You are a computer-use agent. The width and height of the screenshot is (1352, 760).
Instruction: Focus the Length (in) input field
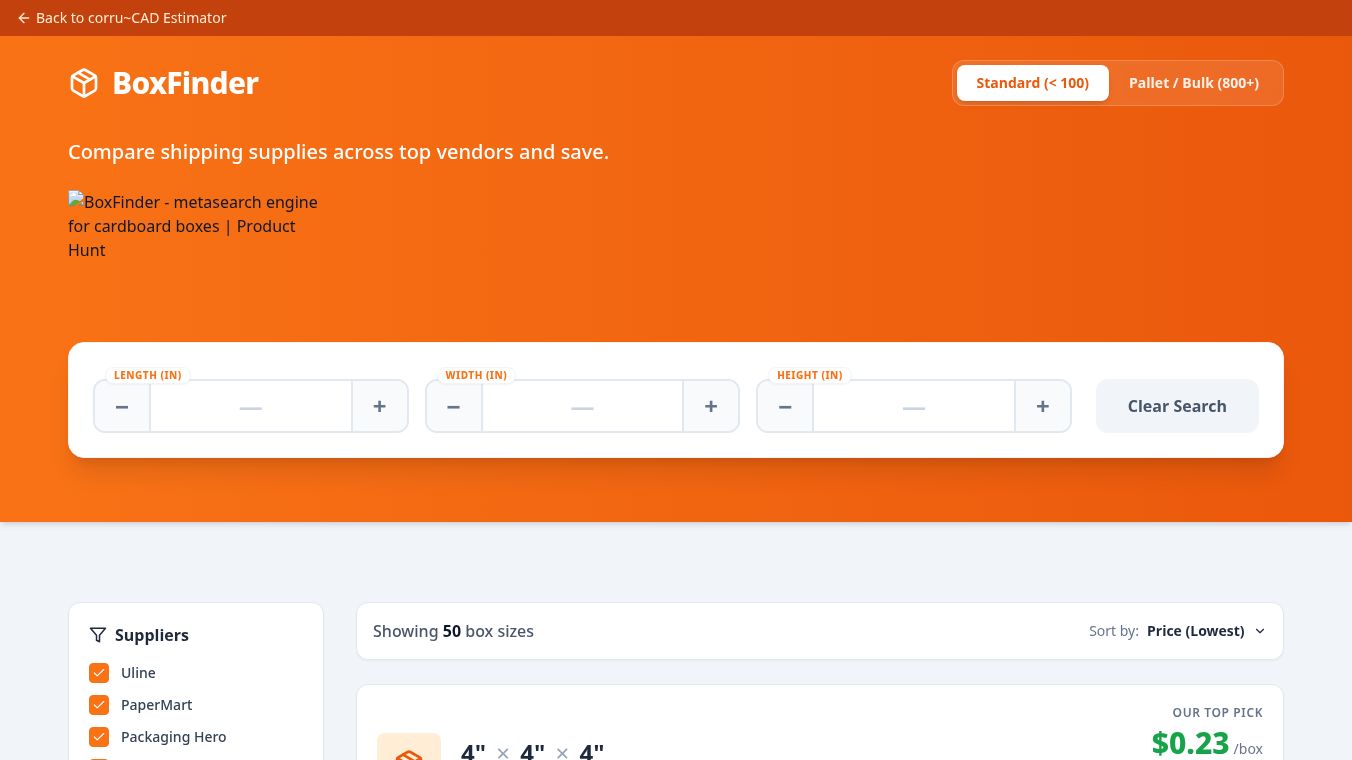251,406
